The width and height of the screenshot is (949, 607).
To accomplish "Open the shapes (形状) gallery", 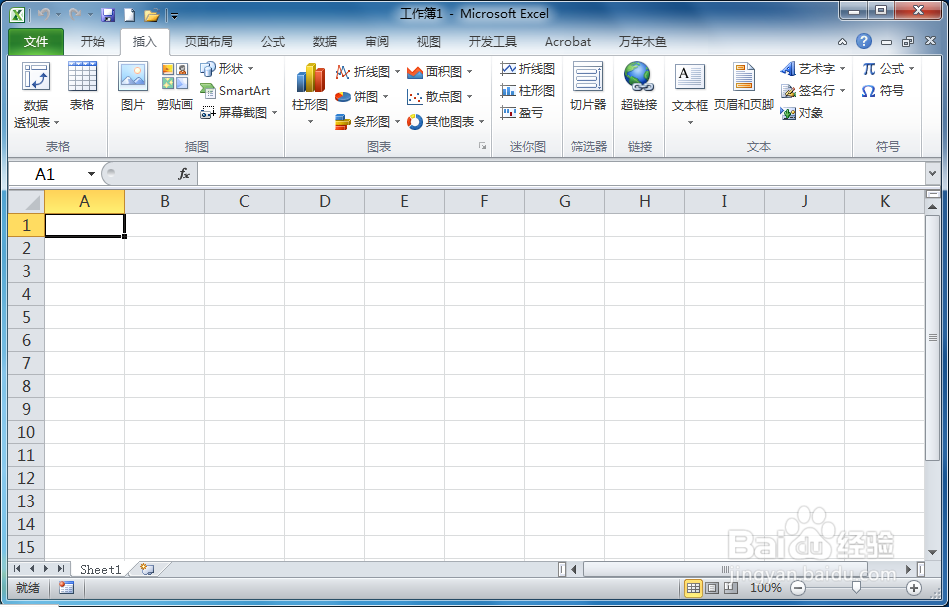I will (227, 68).
